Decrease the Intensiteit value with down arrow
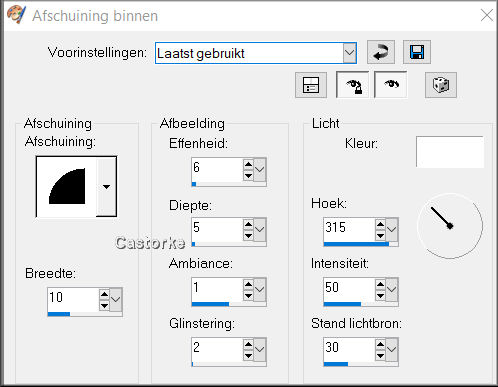Viewport: 498px width, 387px height. point(380,295)
